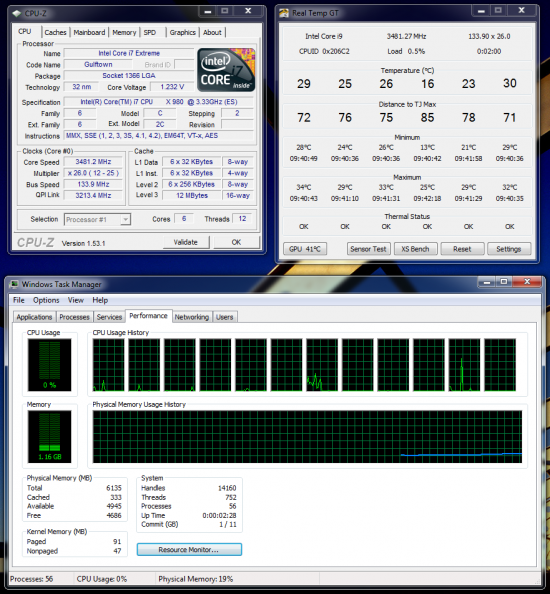Viewport: 550px width, 594px height.
Task: Click the Multiplier value x 26.0 (12 - 25)
Action: [93, 173]
